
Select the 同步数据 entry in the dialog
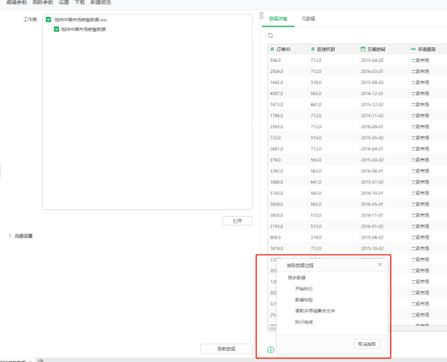click(296, 278)
